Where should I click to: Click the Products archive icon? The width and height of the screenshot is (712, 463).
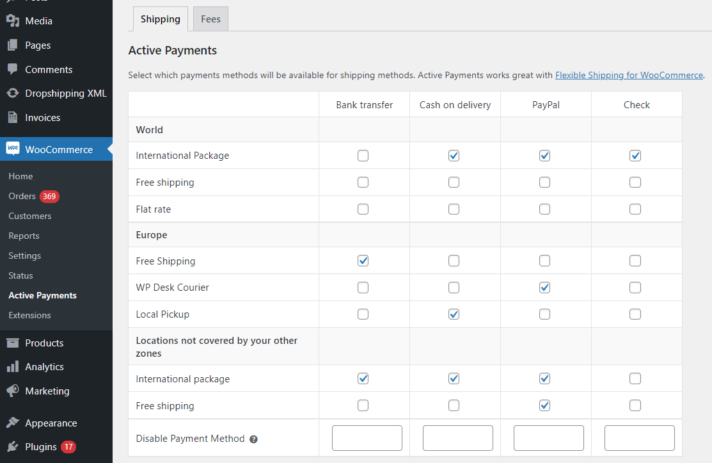[x=13, y=343]
